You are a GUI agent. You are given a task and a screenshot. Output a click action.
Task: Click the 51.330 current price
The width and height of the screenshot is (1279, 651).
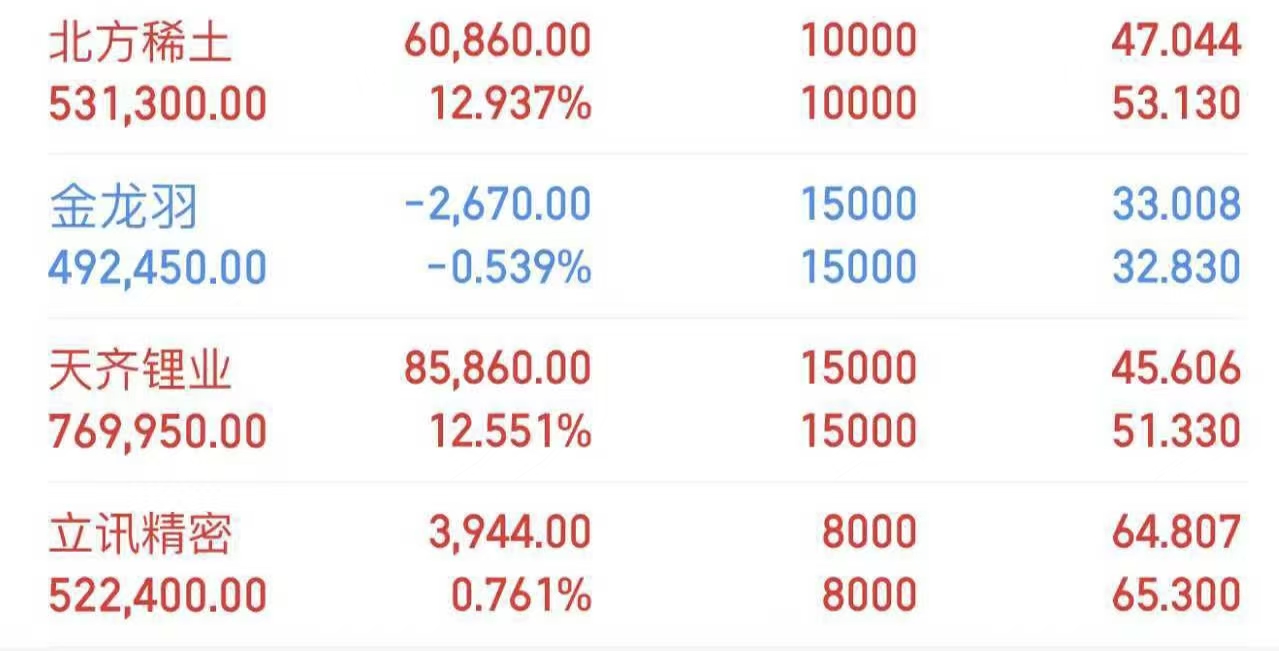pos(1176,432)
